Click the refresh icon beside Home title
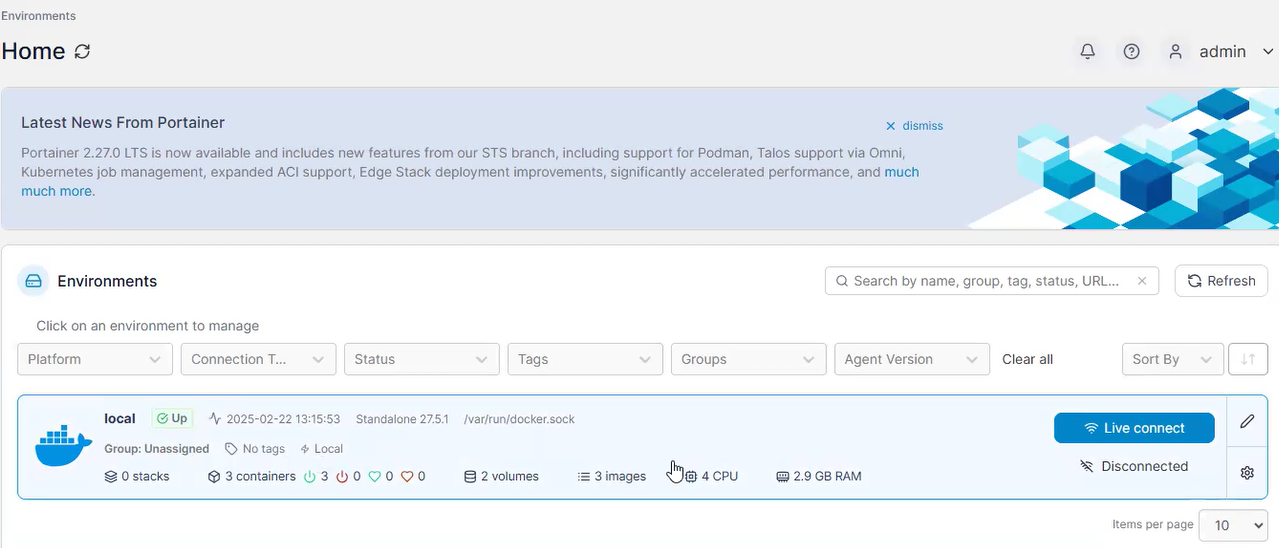 [x=82, y=51]
